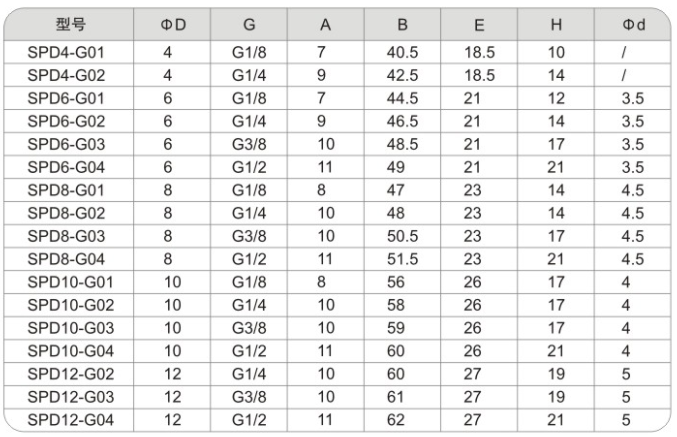Click the 40.5 value in column B
Image resolution: width=677 pixels, height=437 pixels.
coord(402,53)
